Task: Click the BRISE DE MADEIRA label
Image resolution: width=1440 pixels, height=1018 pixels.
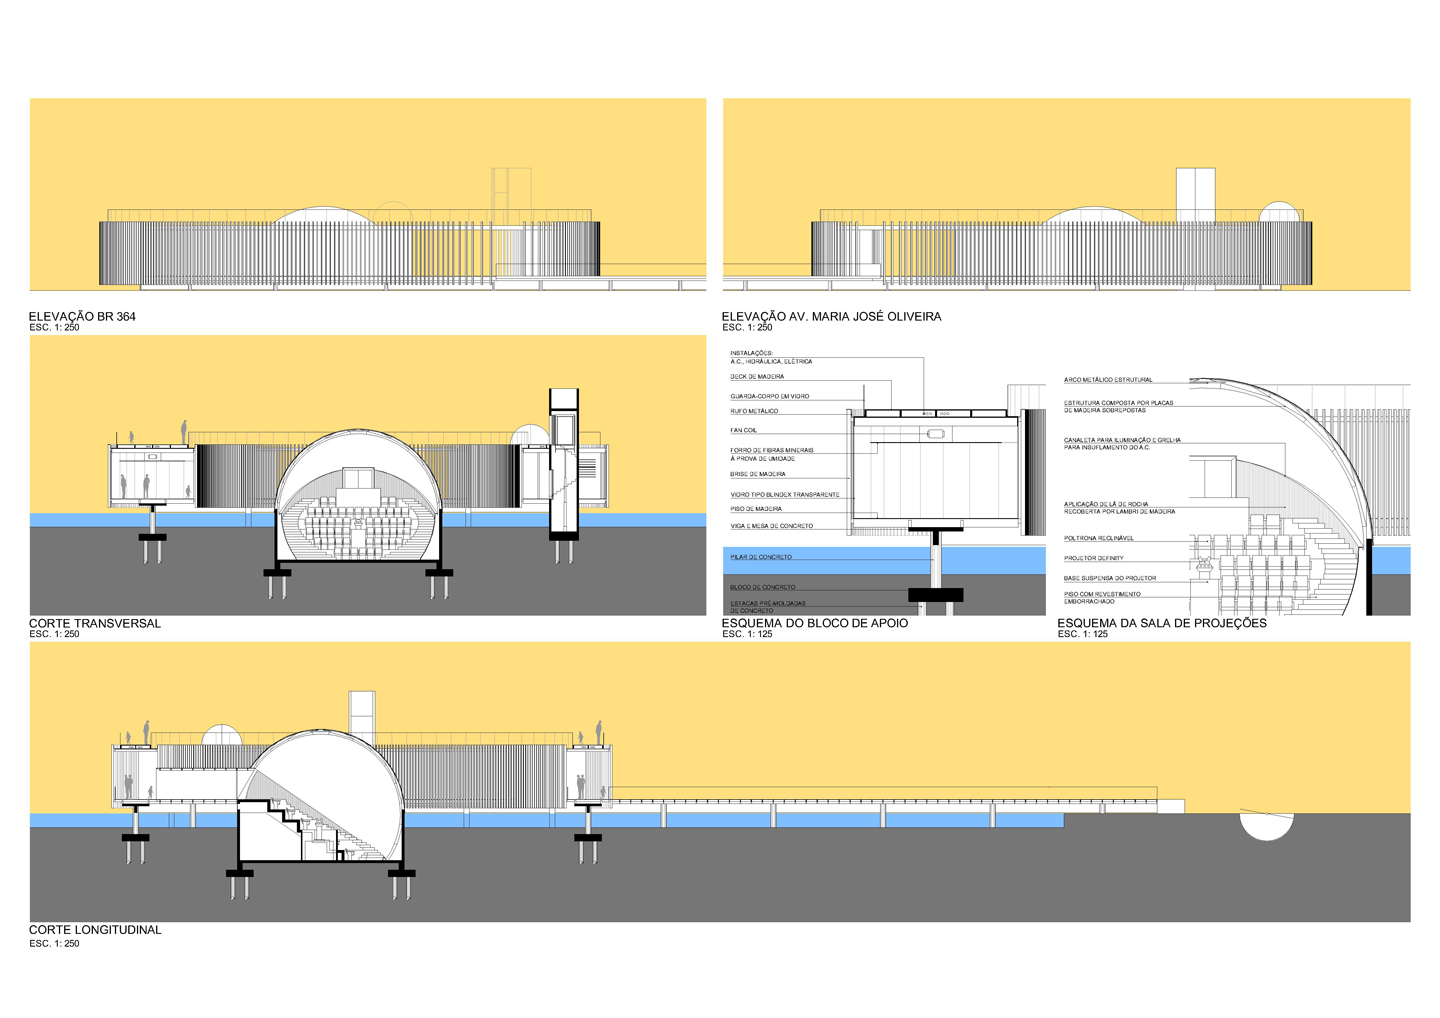Action: click(x=758, y=474)
